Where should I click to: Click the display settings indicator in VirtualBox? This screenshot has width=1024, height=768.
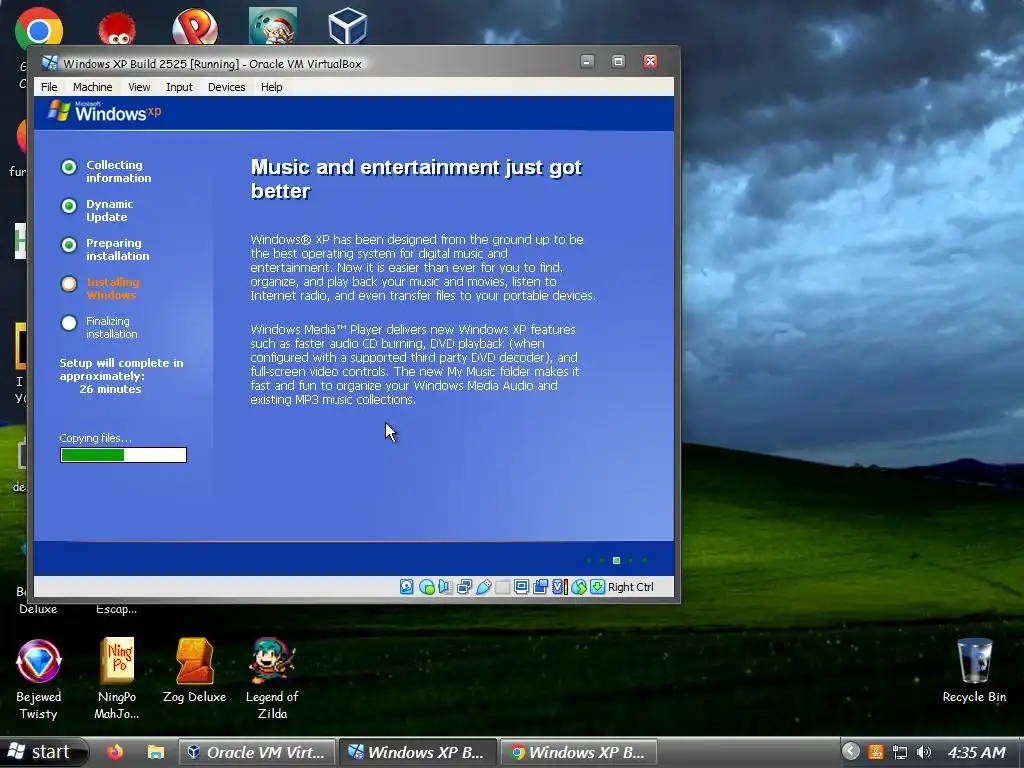521,586
